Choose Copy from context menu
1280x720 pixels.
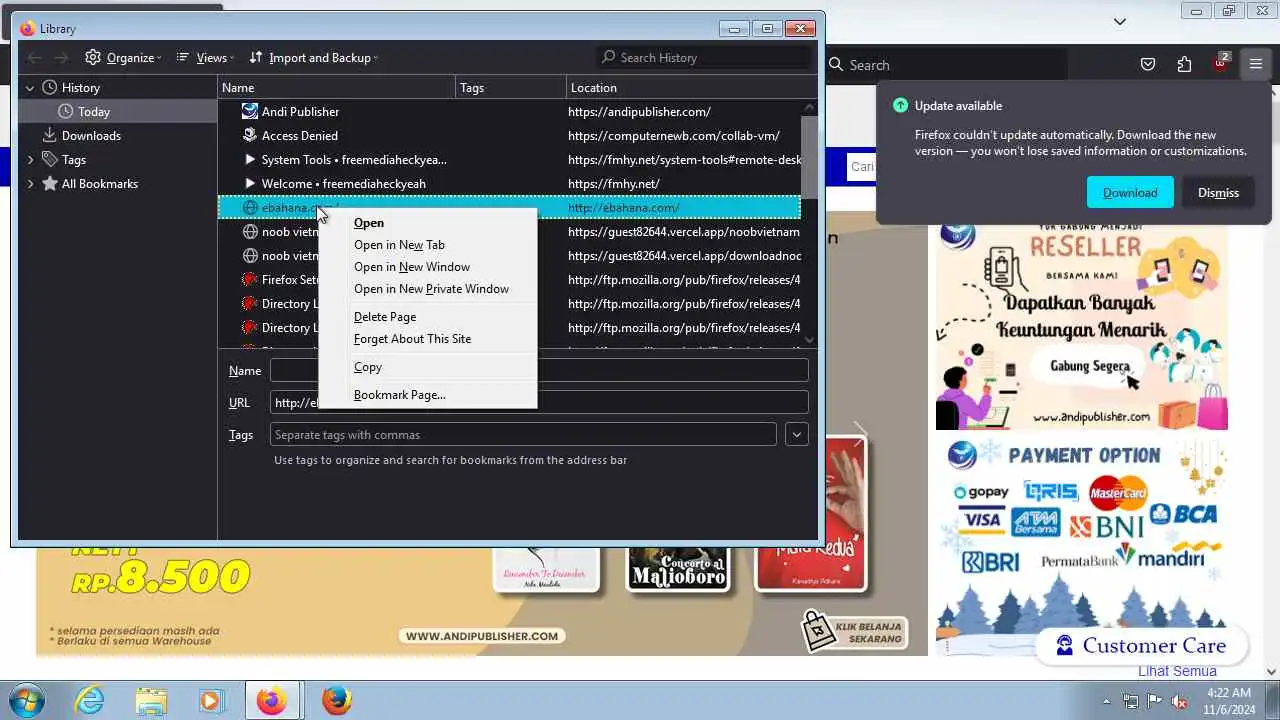(x=427, y=367)
